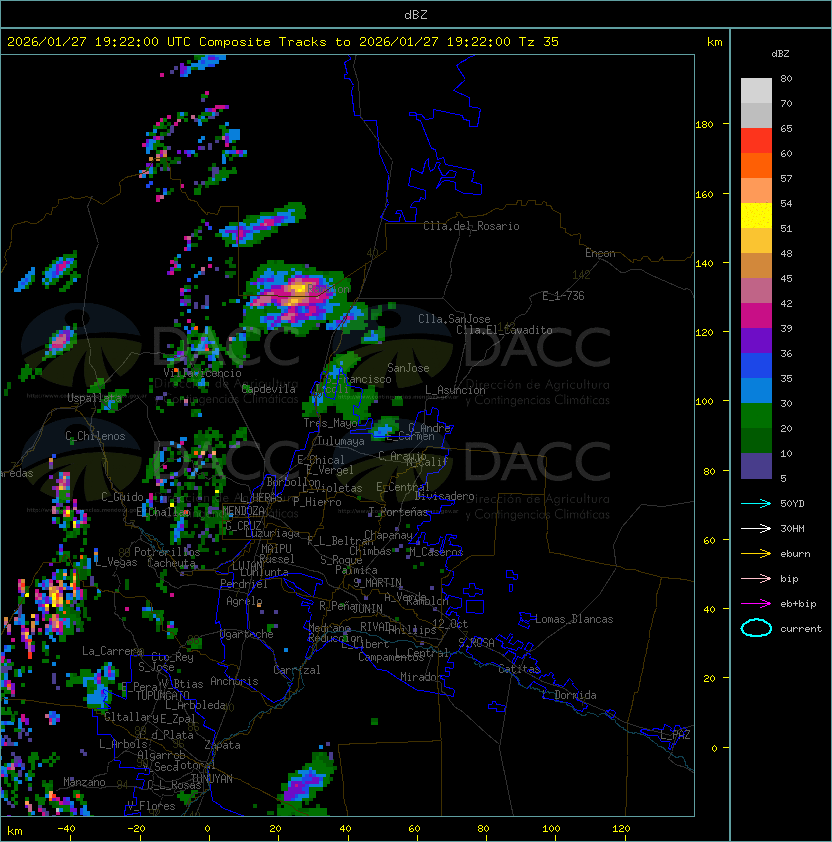Click the cyan 50YD track arrow in legend

click(x=756, y=504)
